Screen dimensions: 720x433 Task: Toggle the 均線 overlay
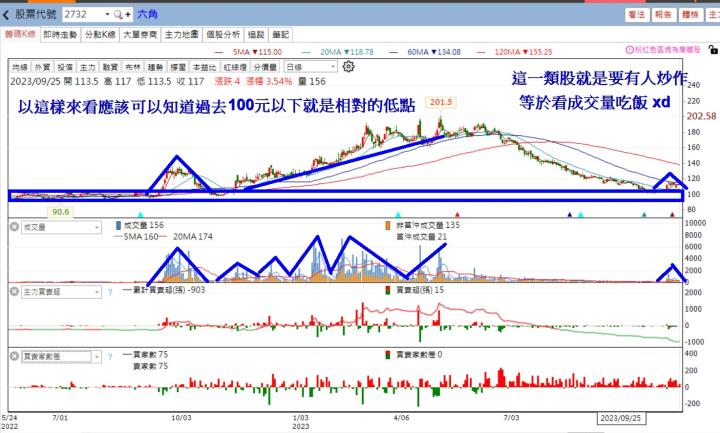pos(20,67)
